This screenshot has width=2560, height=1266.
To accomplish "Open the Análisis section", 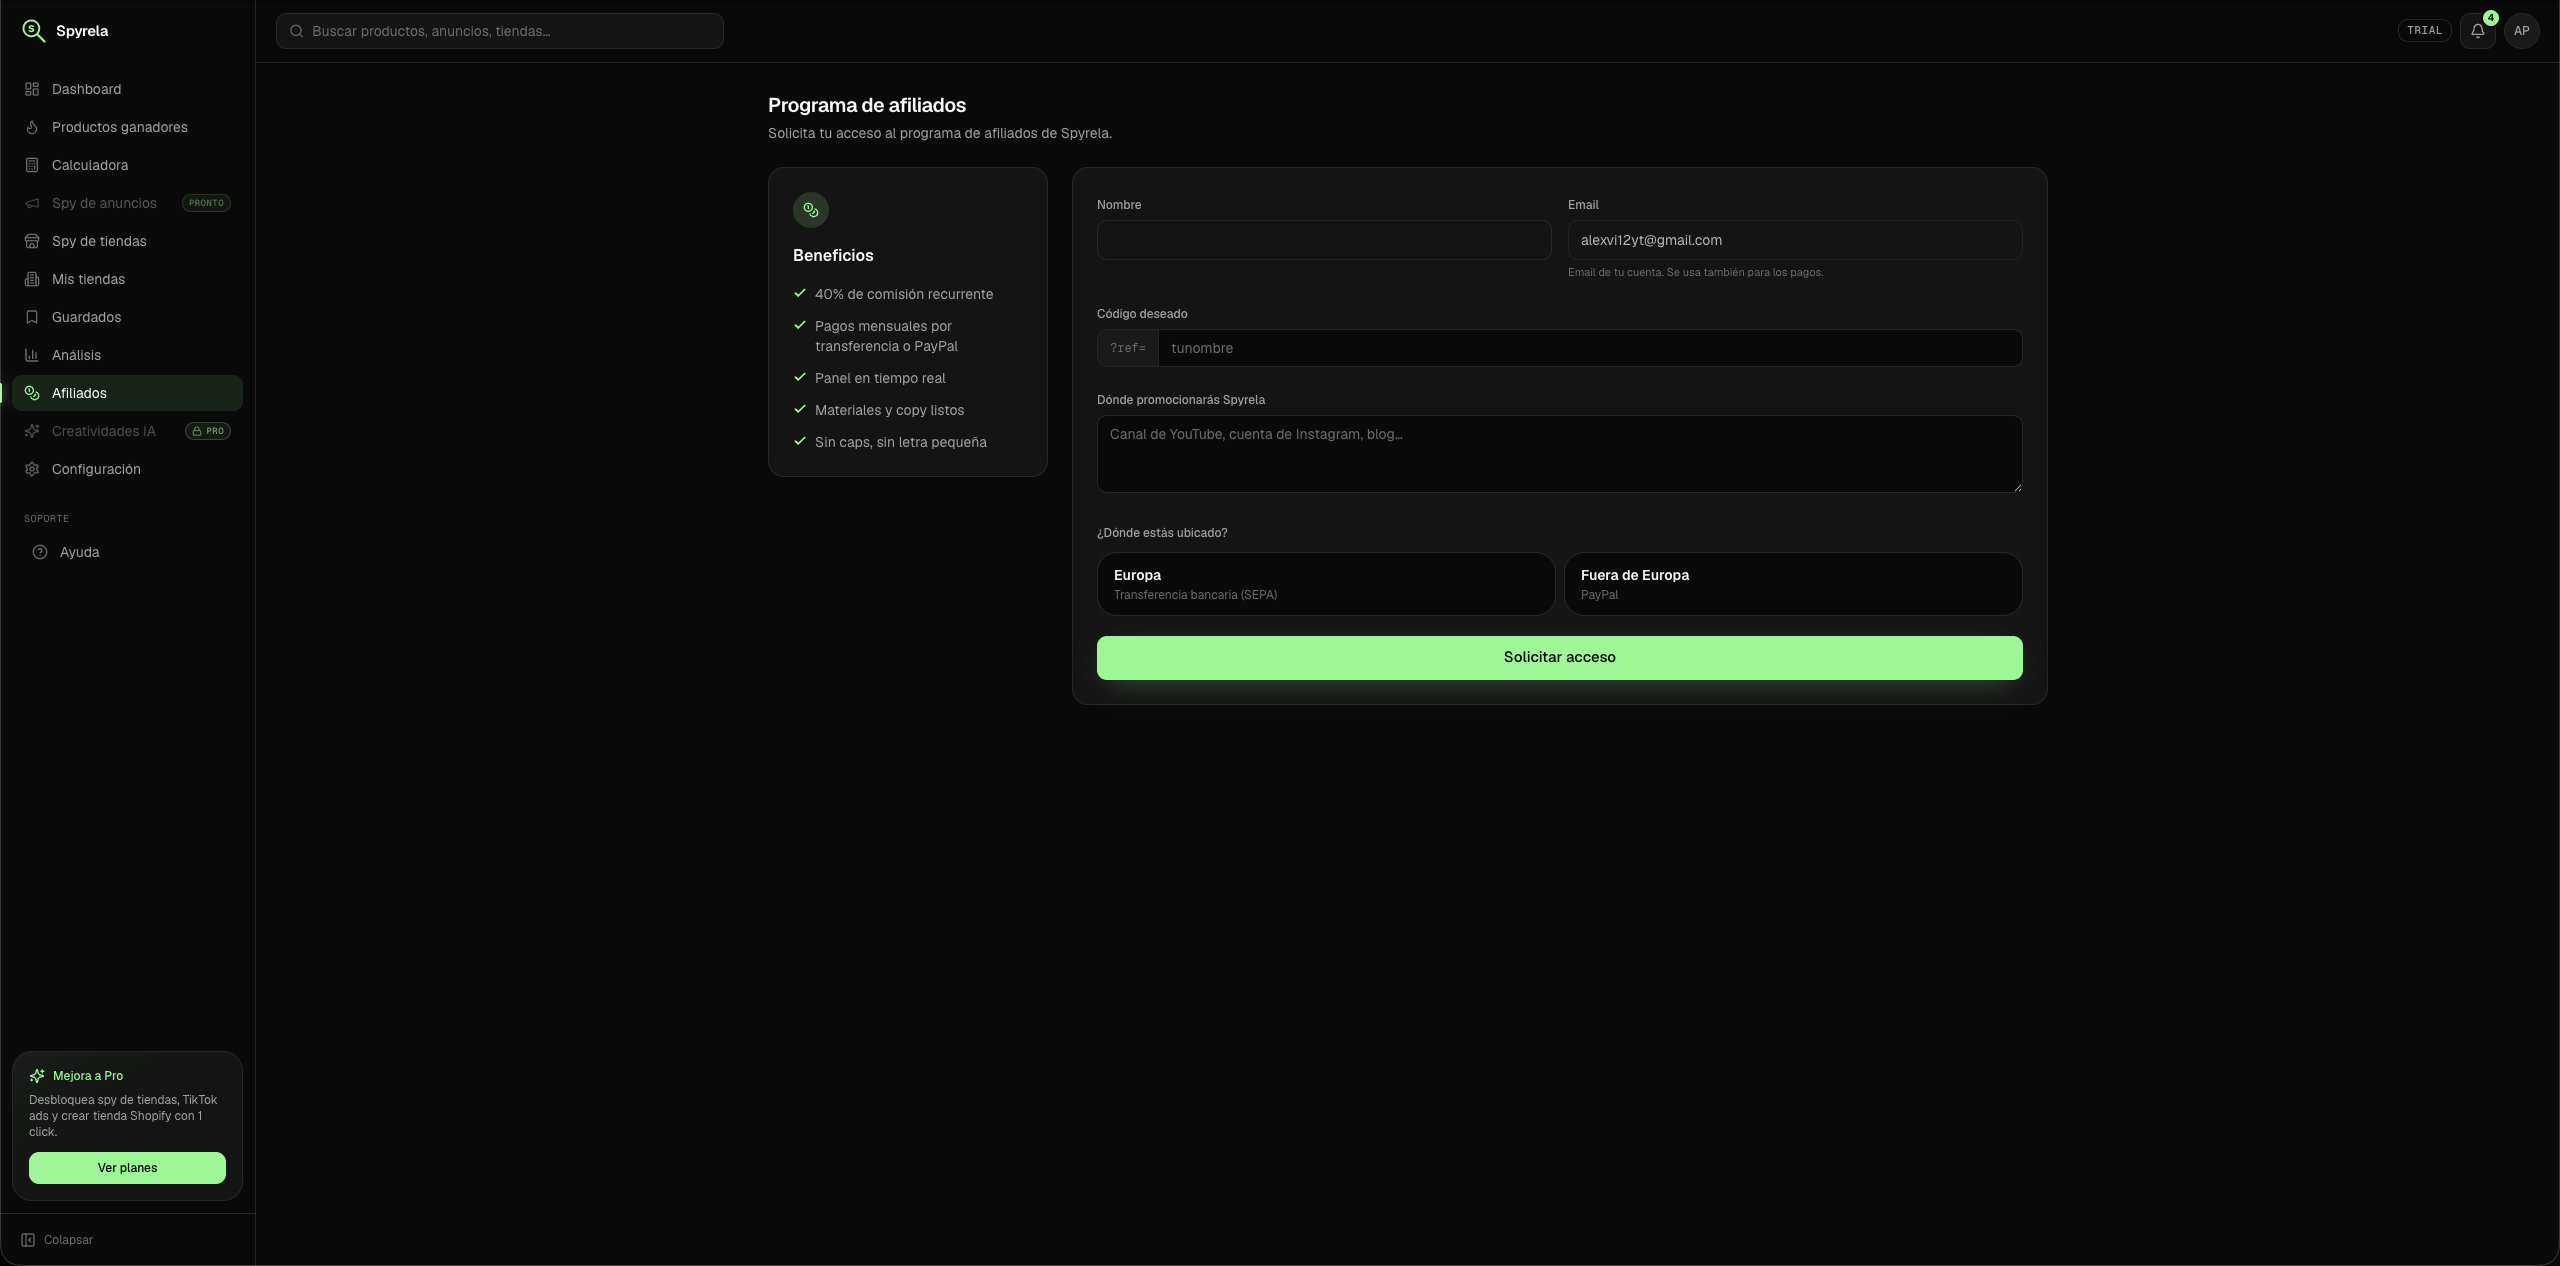I will (127, 355).
